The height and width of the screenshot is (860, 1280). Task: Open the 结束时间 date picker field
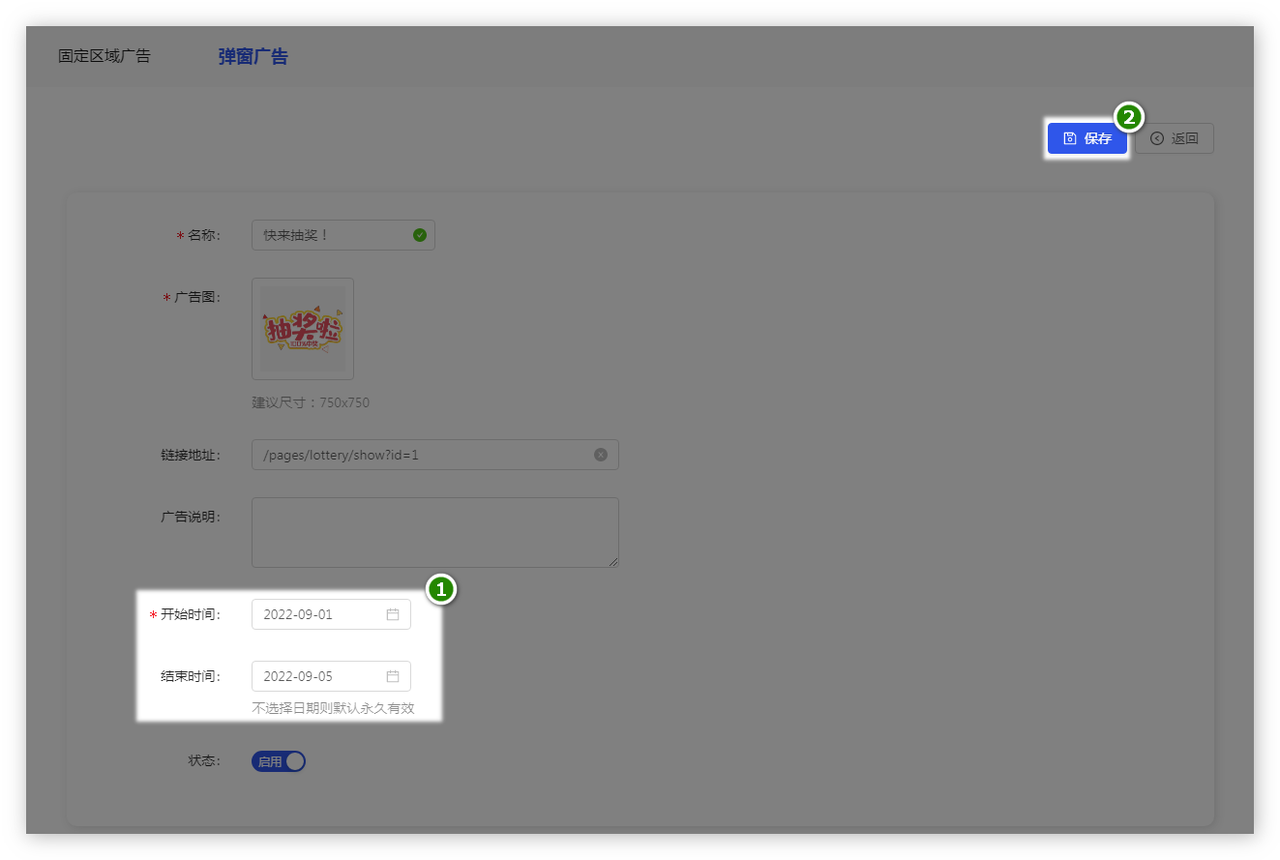331,676
